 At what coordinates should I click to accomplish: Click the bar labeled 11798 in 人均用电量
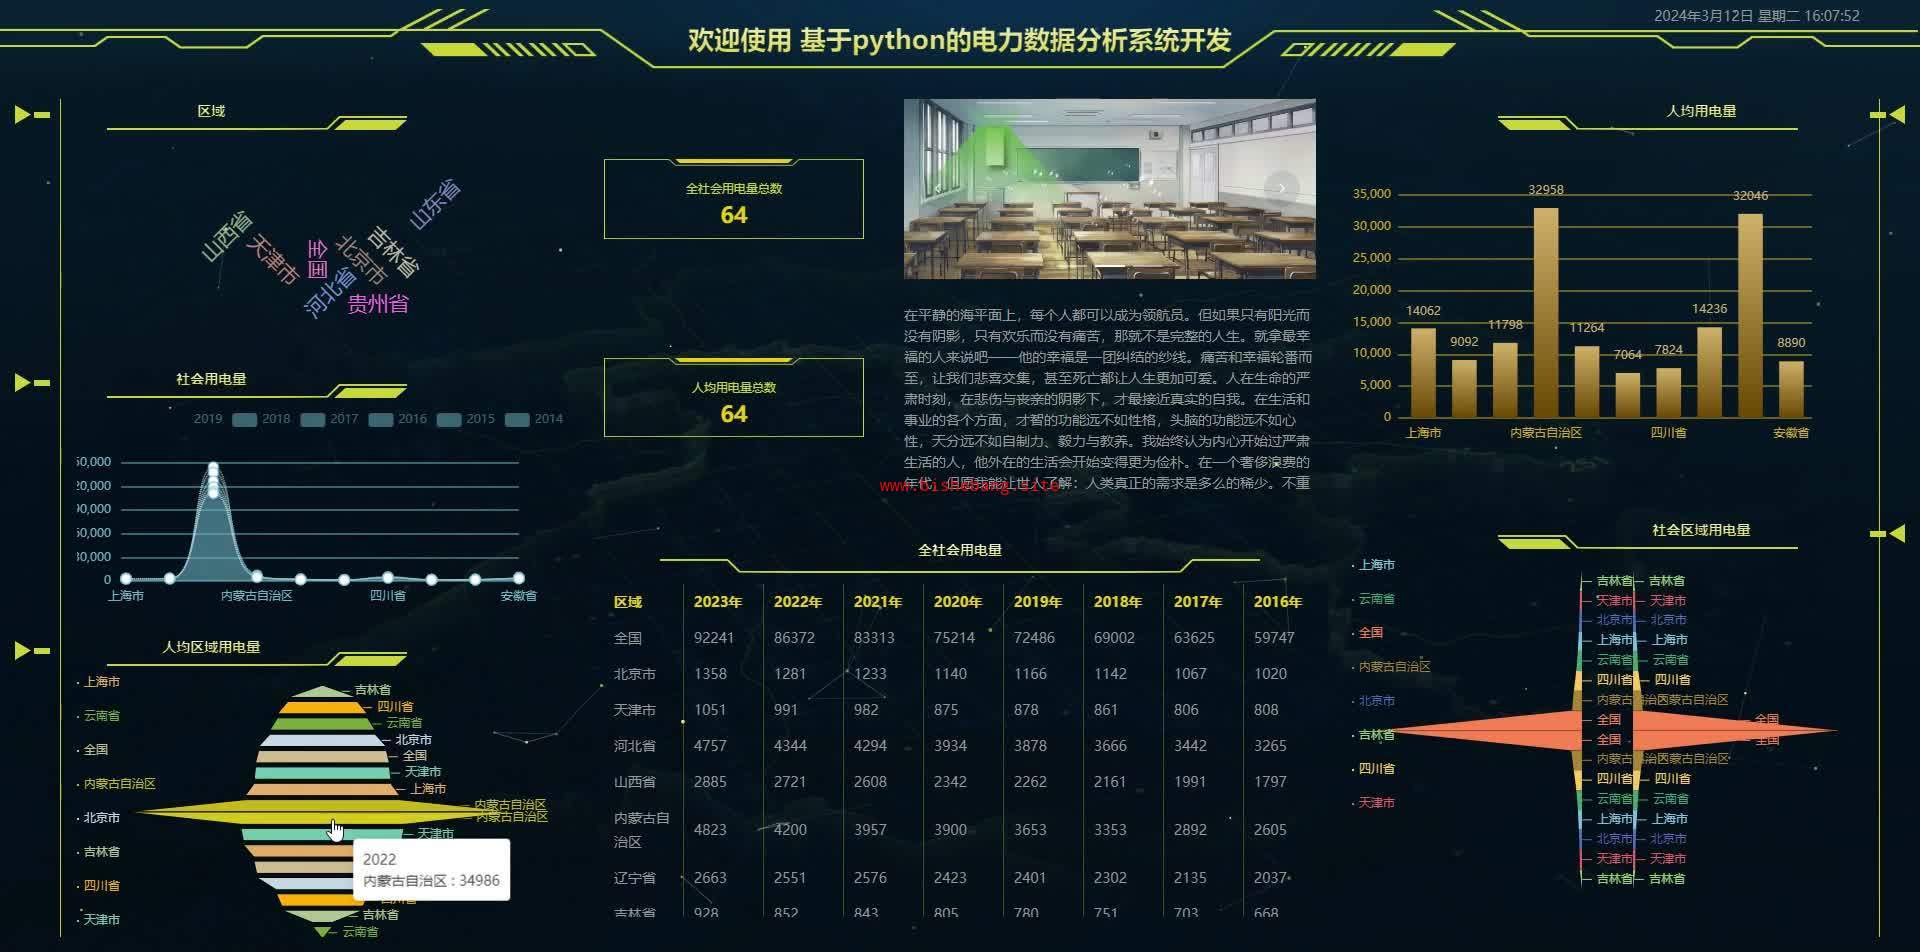[x=1505, y=380]
